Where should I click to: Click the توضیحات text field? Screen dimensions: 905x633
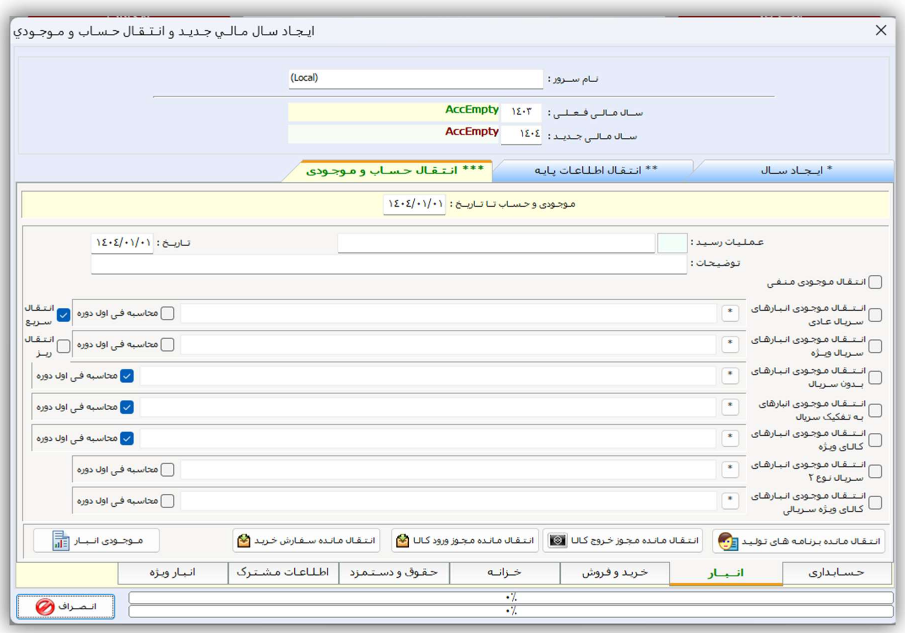(389, 264)
